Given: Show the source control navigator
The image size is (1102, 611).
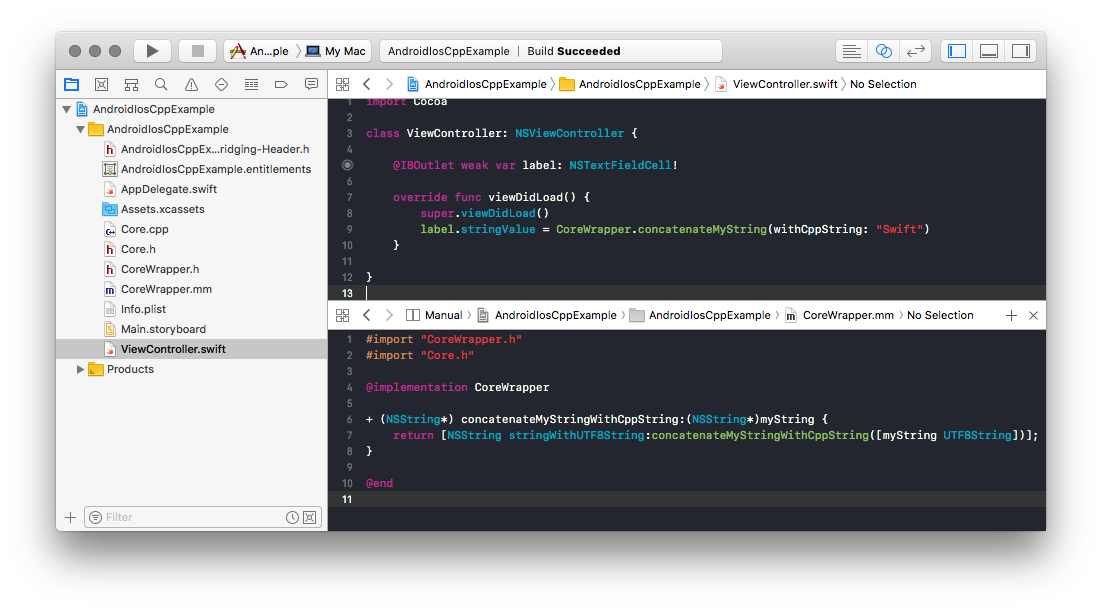Looking at the screenshot, I should [101, 84].
